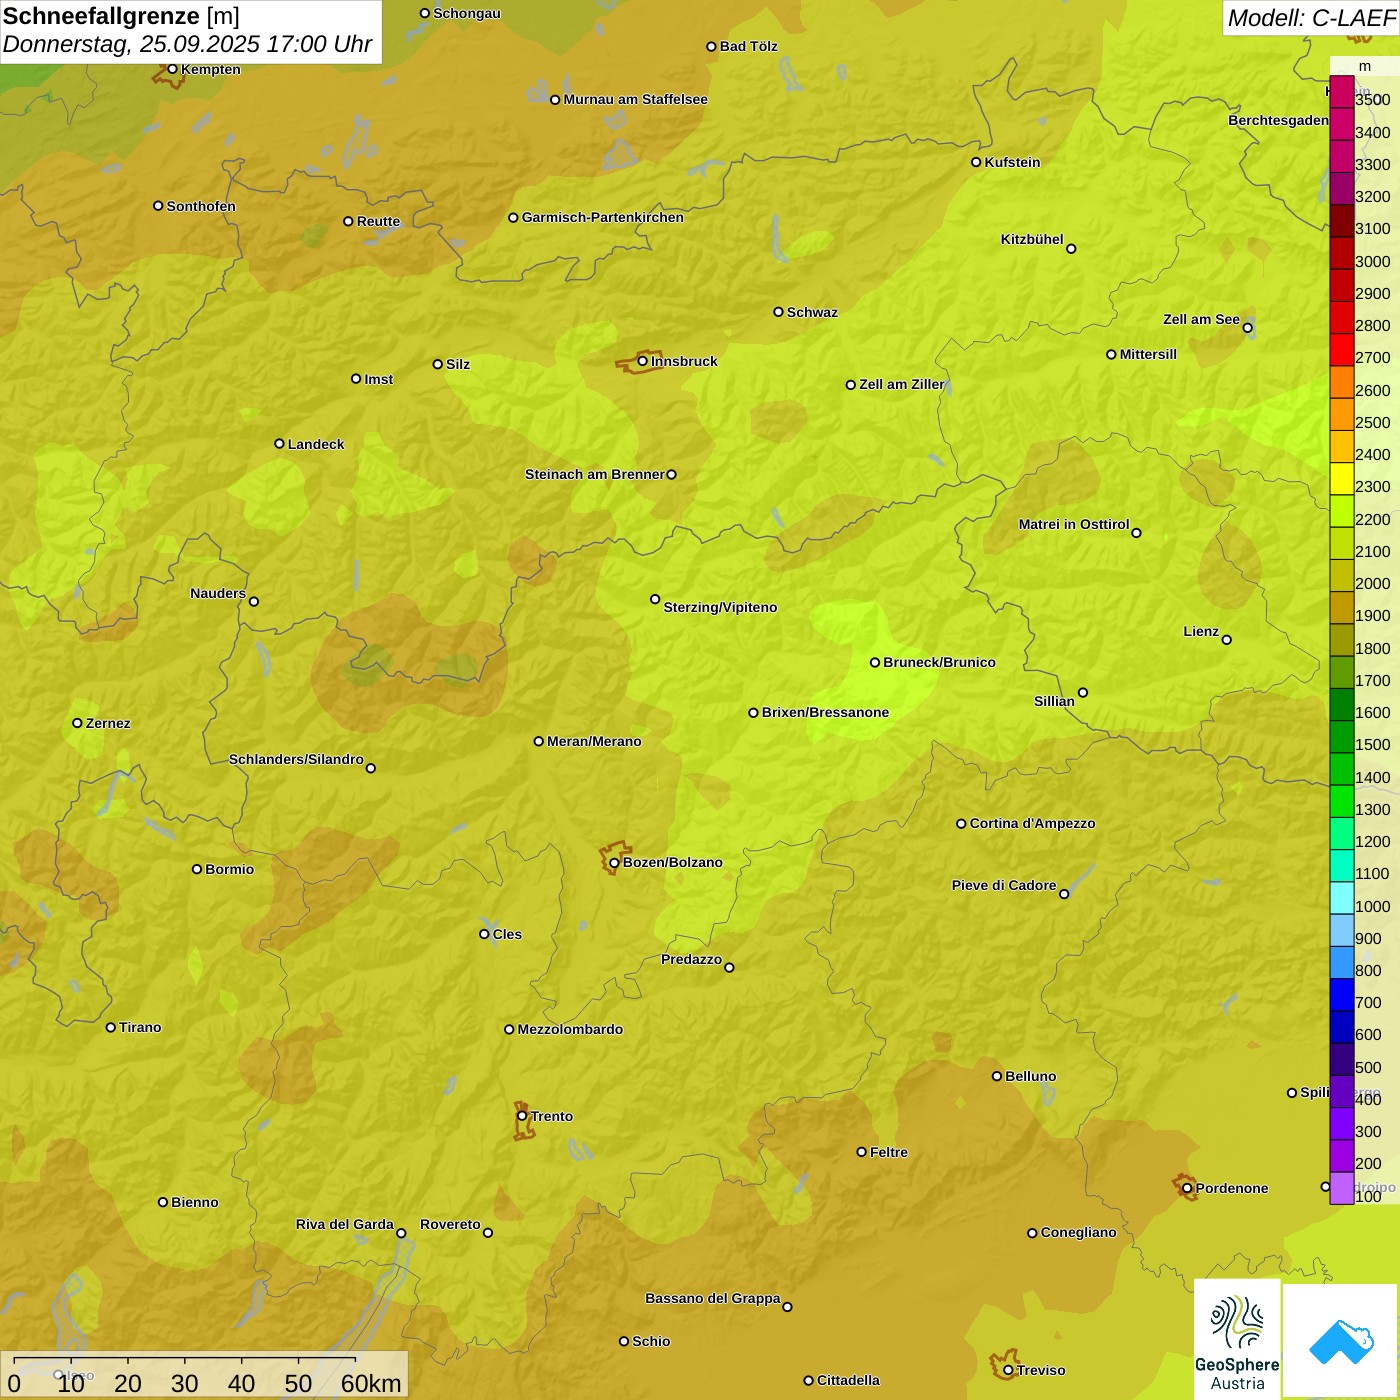Click the Matrei in Osttirol location dot
This screenshot has width=1400, height=1400.
coord(1136,533)
